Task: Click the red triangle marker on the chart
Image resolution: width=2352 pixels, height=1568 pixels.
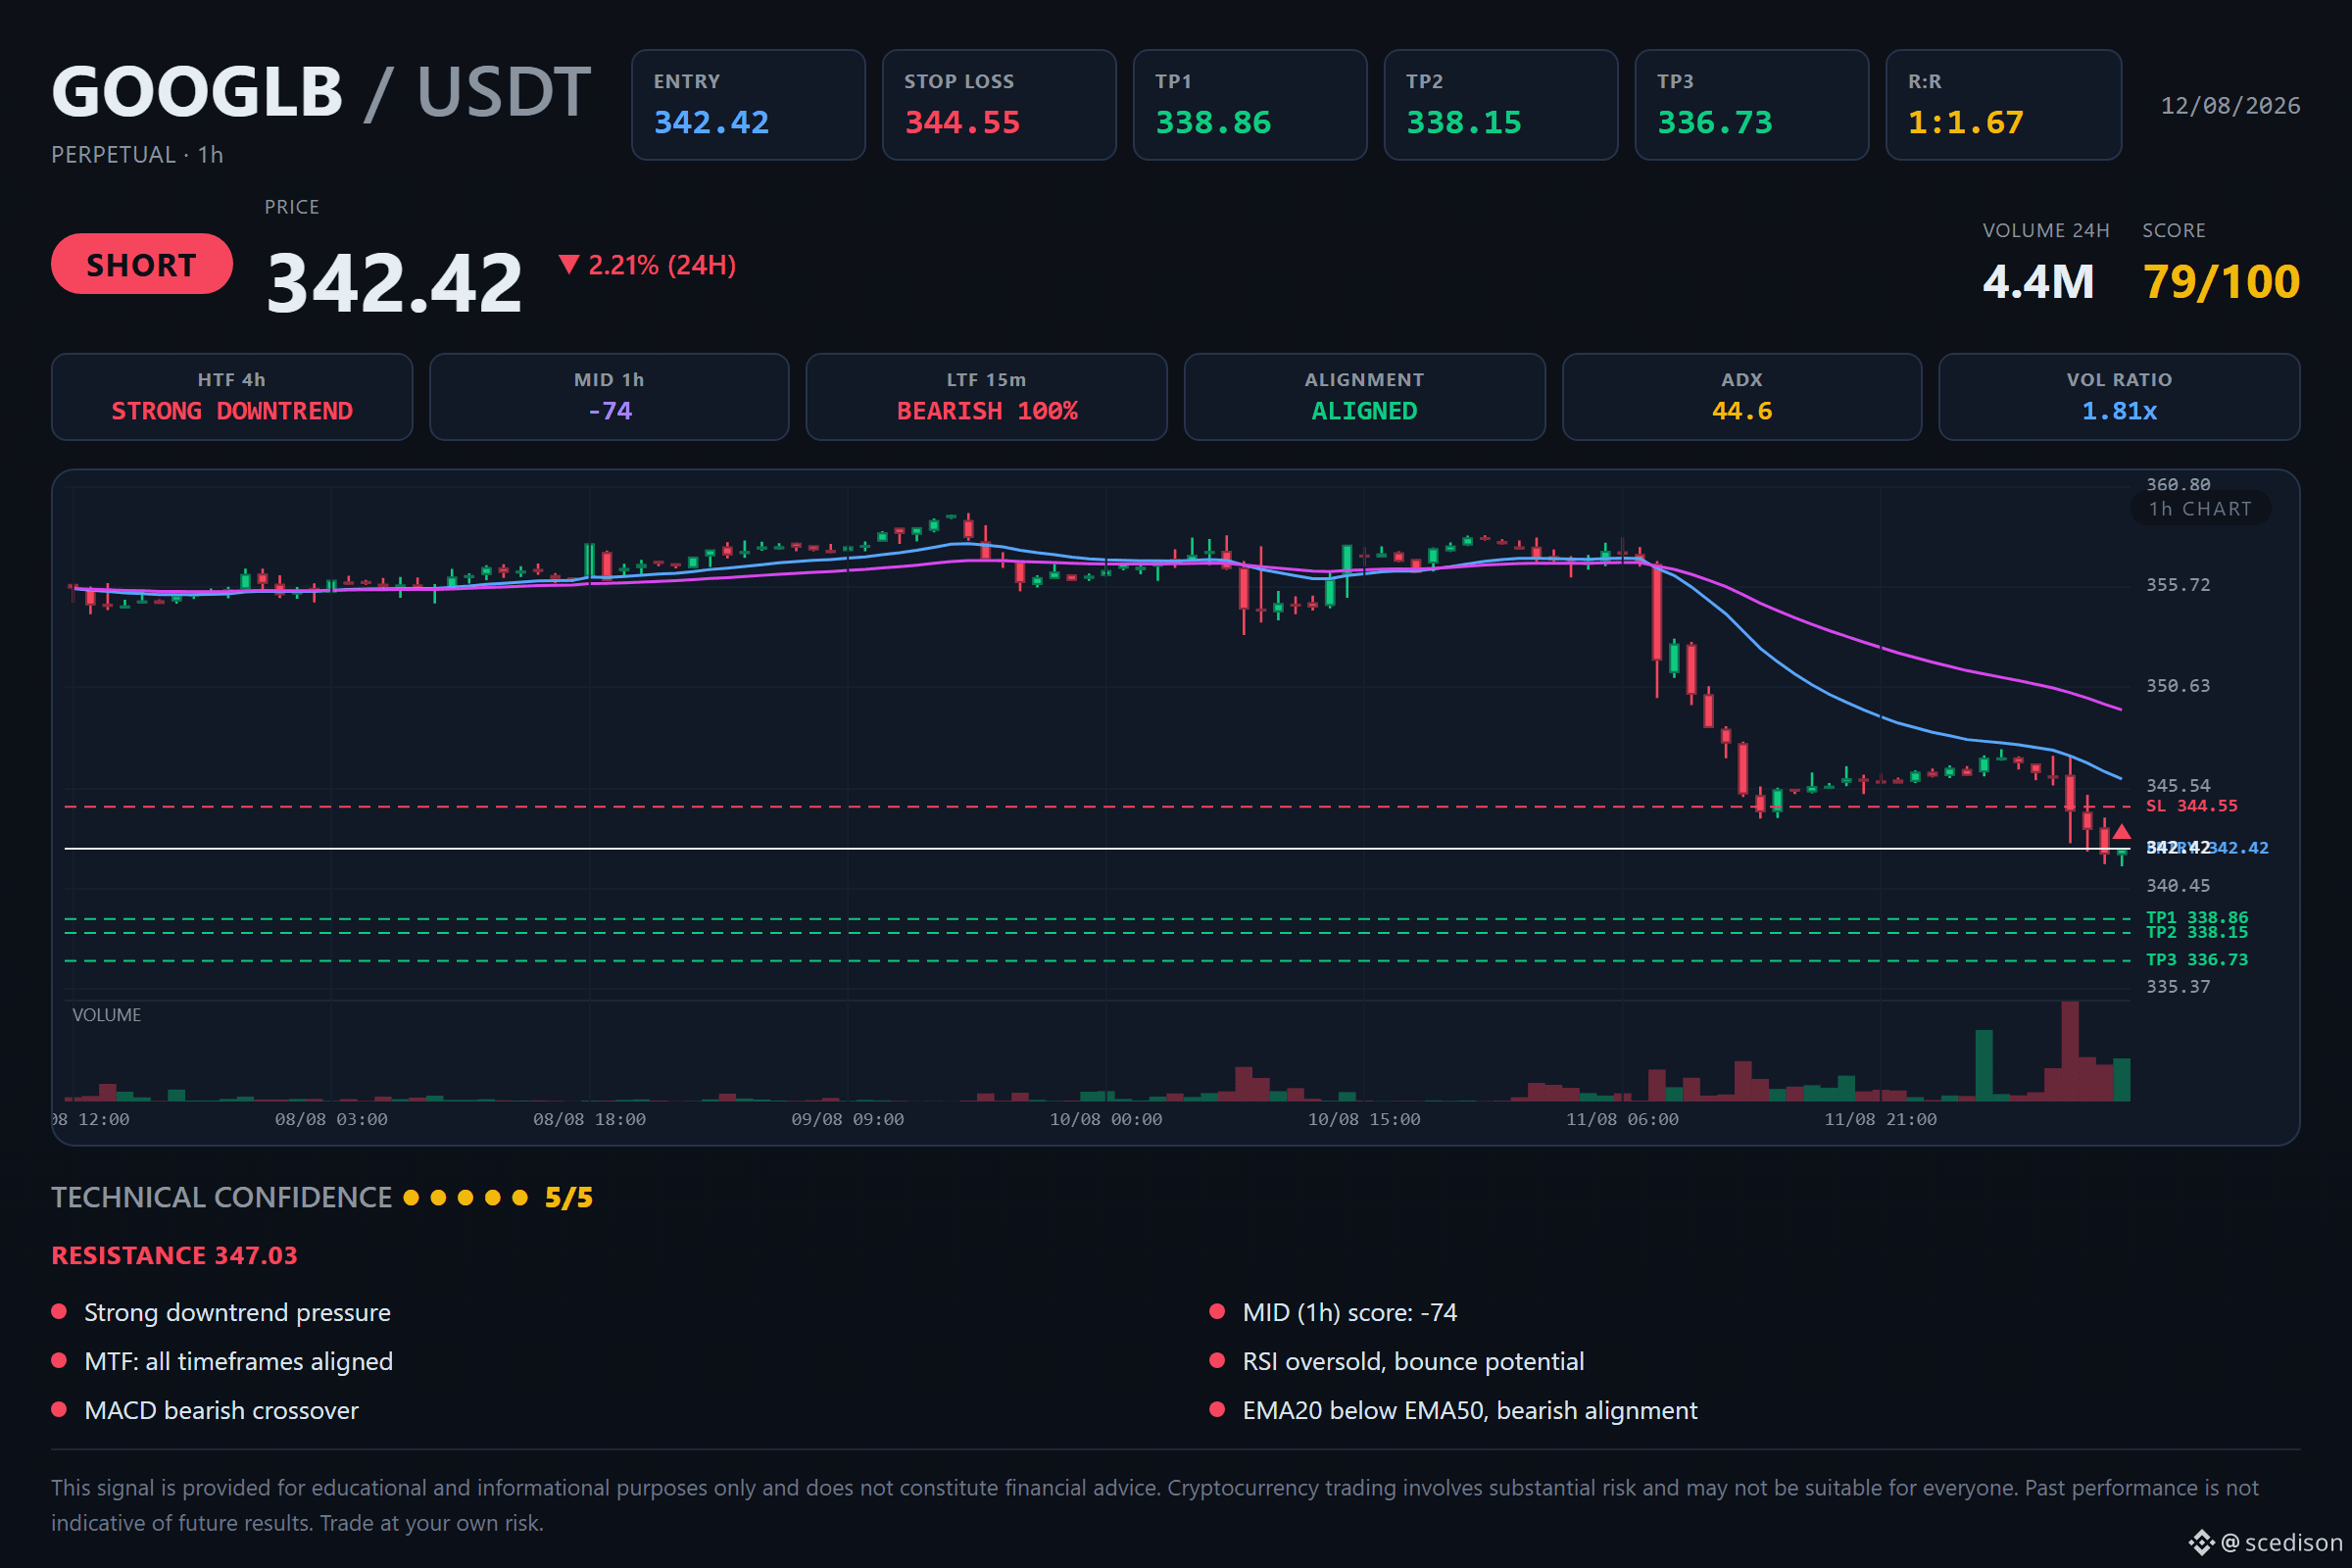Action: point(2121,832)
